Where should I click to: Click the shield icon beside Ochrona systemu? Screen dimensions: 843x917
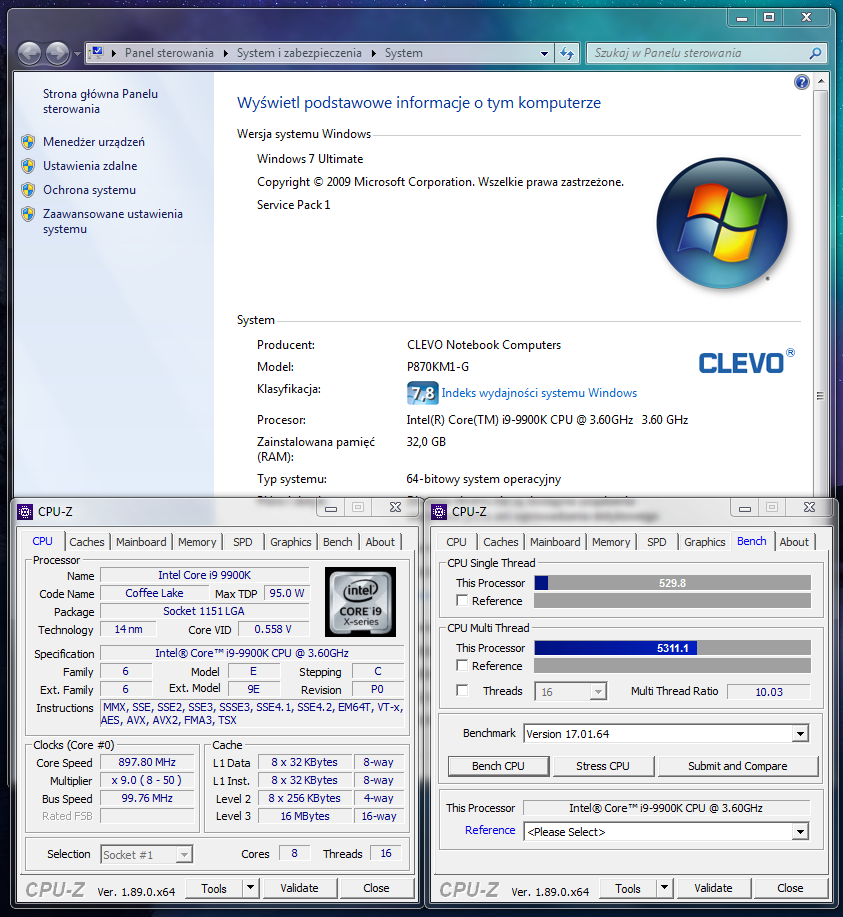28,190
